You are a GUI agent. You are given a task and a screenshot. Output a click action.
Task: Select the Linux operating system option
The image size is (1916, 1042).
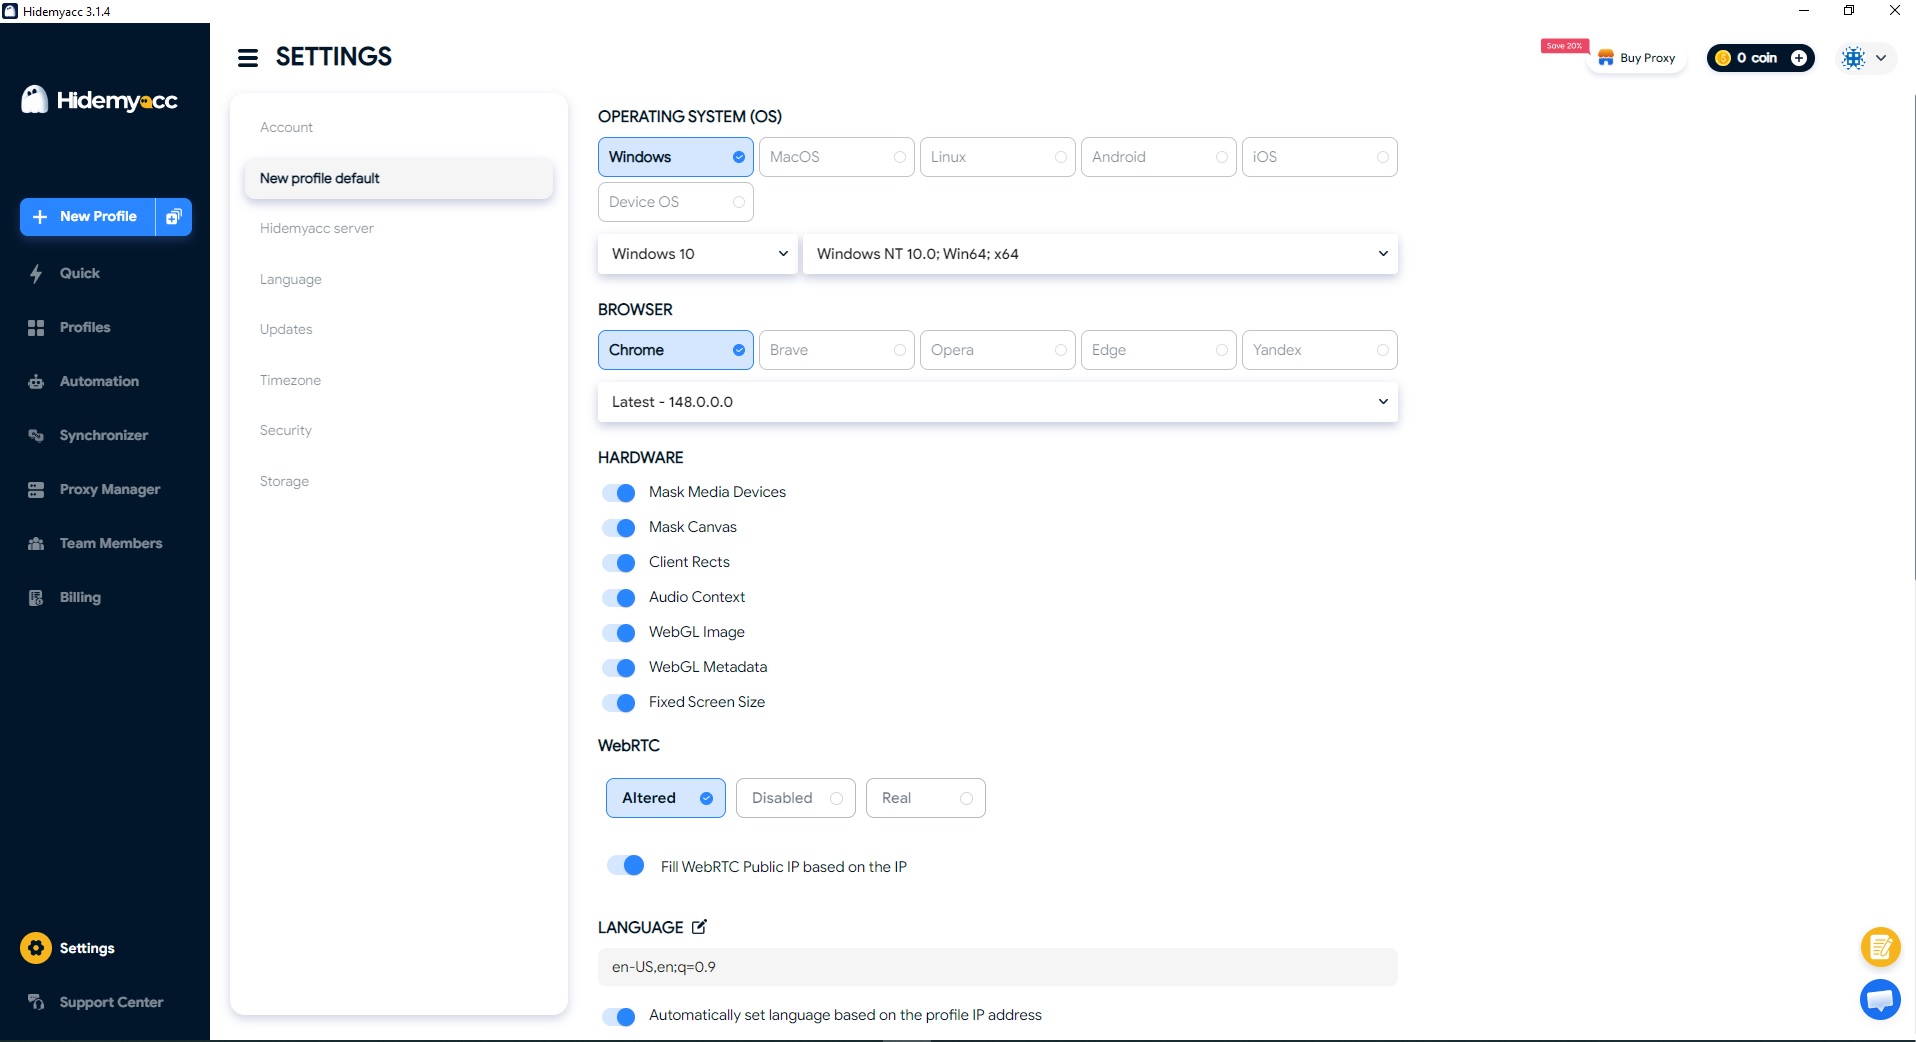998,157
